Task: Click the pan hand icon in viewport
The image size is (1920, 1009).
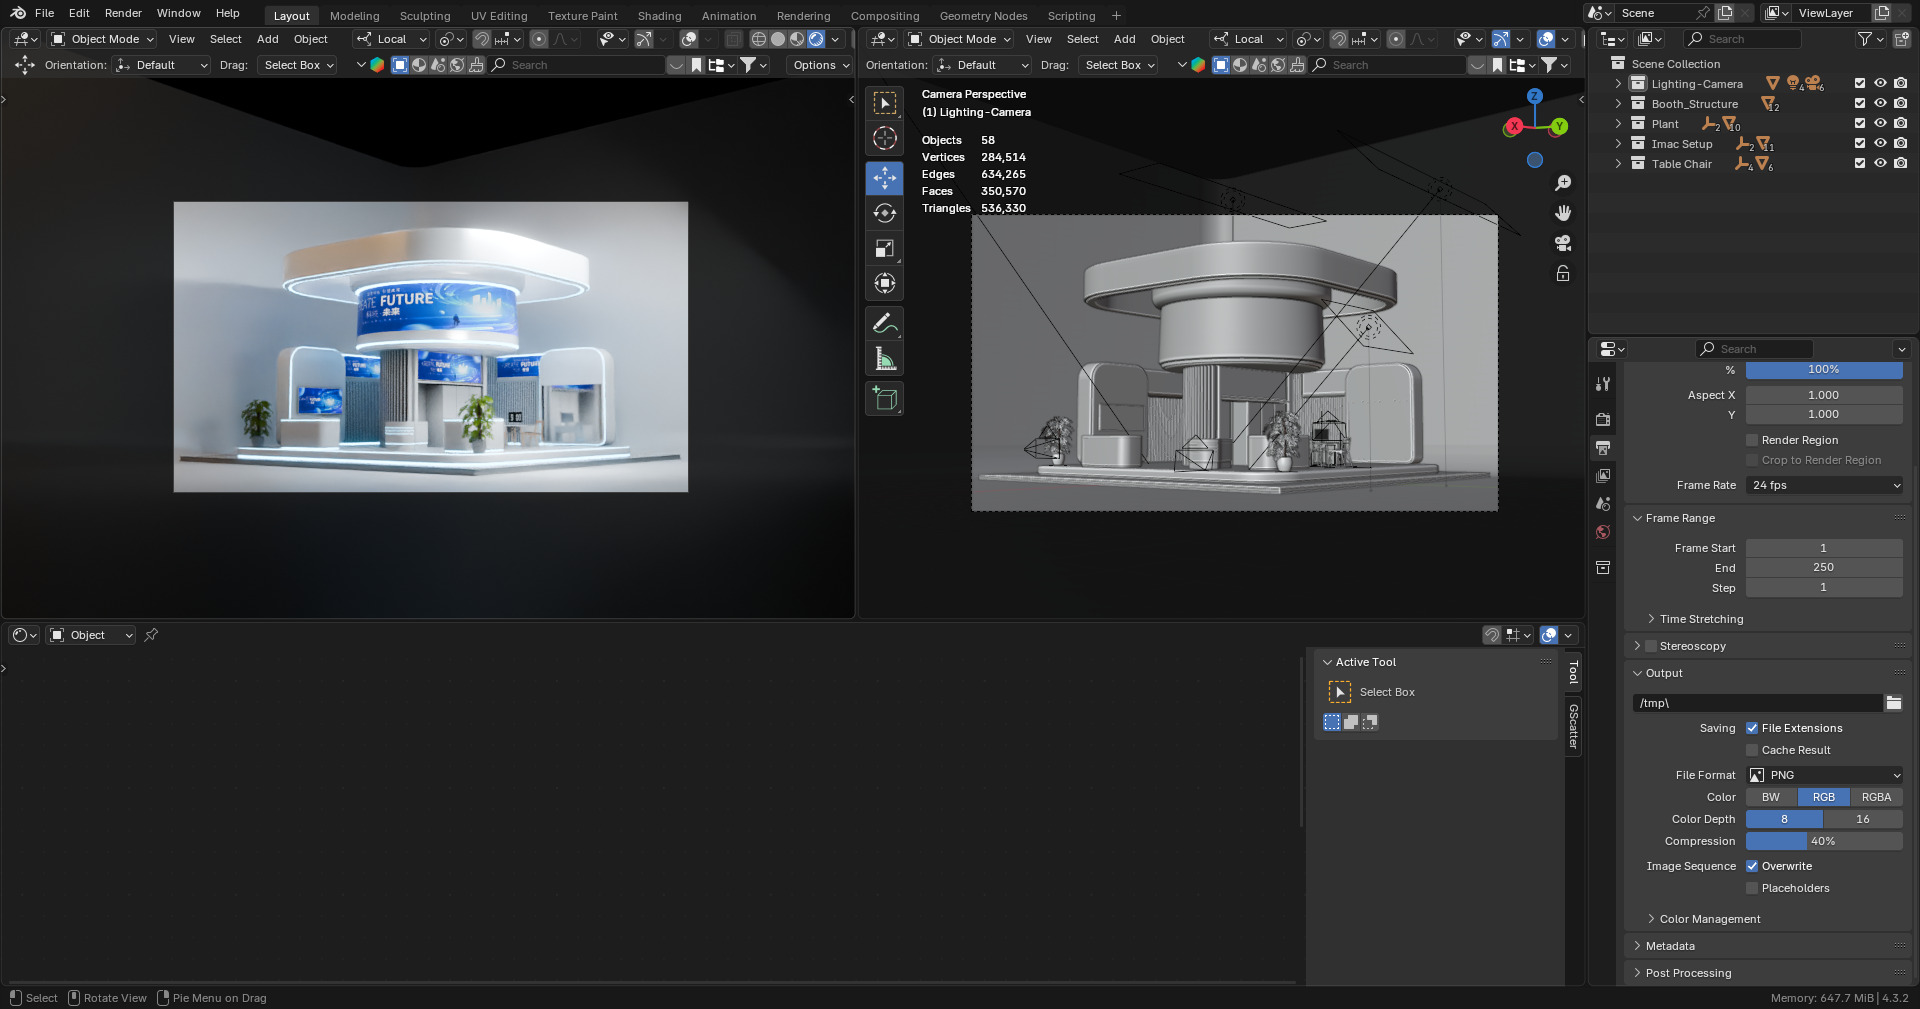Action: (1563, 213)
